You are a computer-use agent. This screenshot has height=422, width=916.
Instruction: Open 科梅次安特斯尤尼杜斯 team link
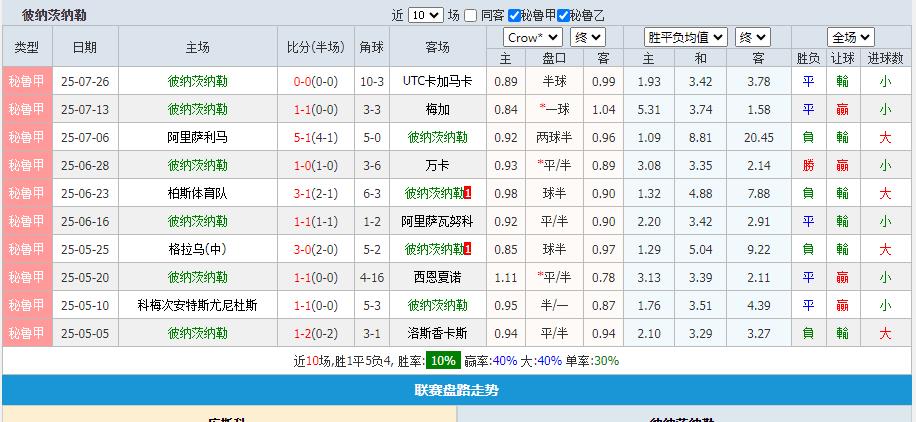point(197,305)
